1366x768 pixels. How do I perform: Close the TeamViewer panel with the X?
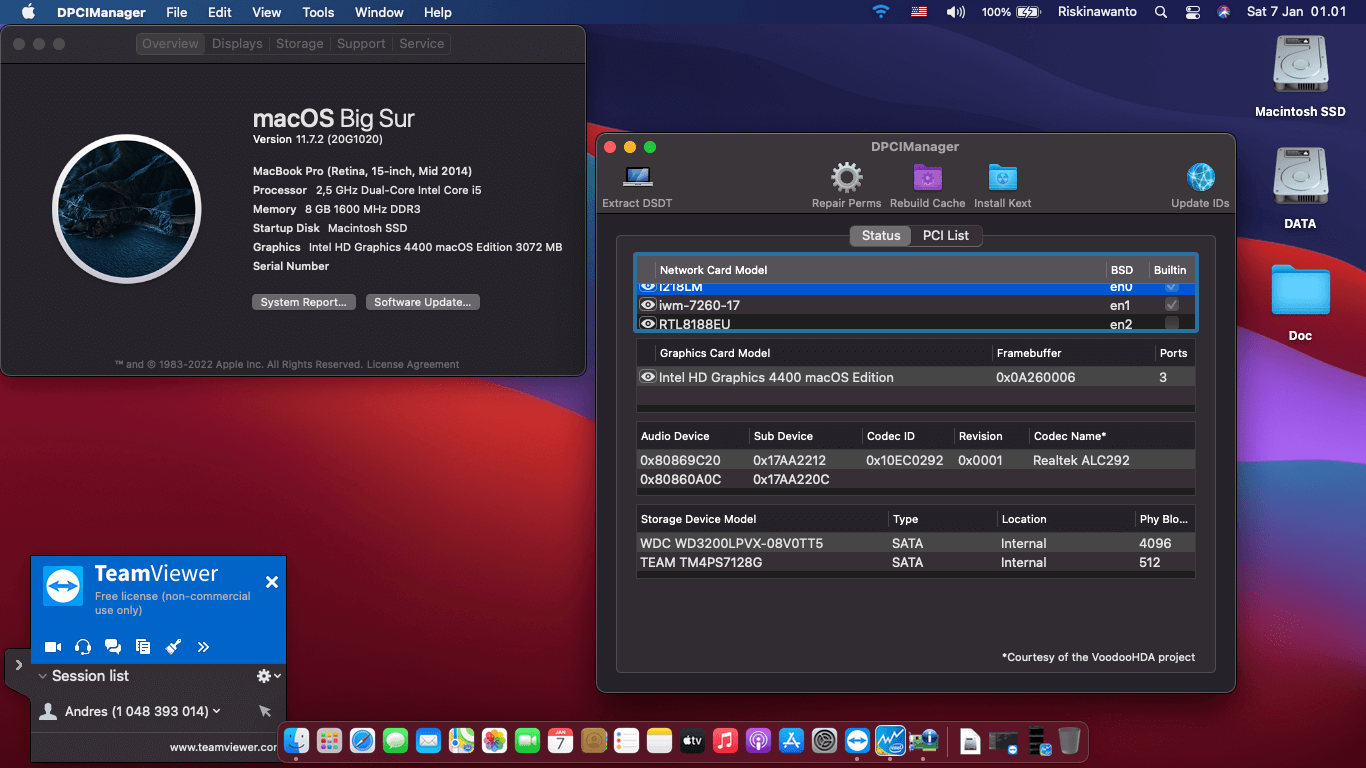271,582
